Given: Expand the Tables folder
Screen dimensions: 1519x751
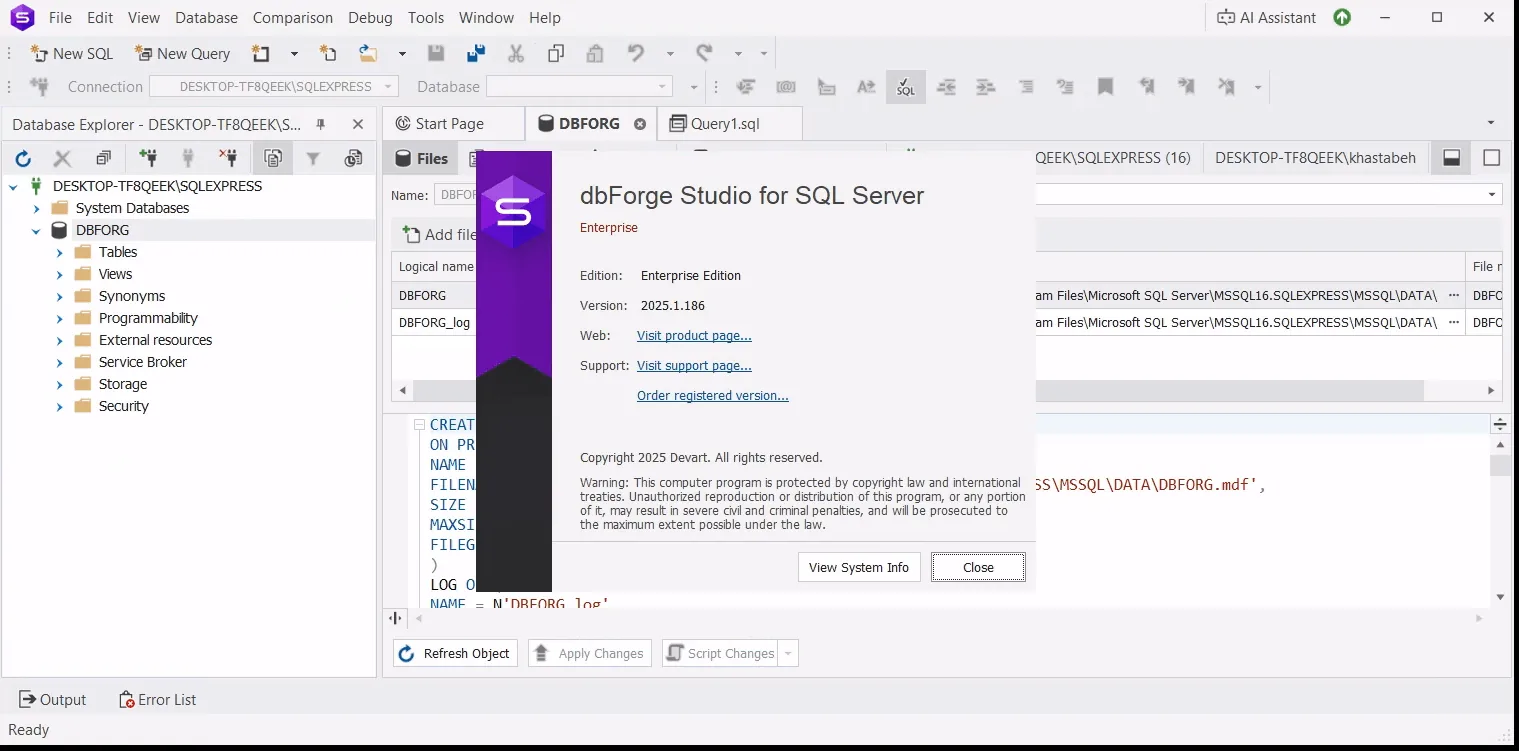Looking at the screenshot, I should [60, 252].
